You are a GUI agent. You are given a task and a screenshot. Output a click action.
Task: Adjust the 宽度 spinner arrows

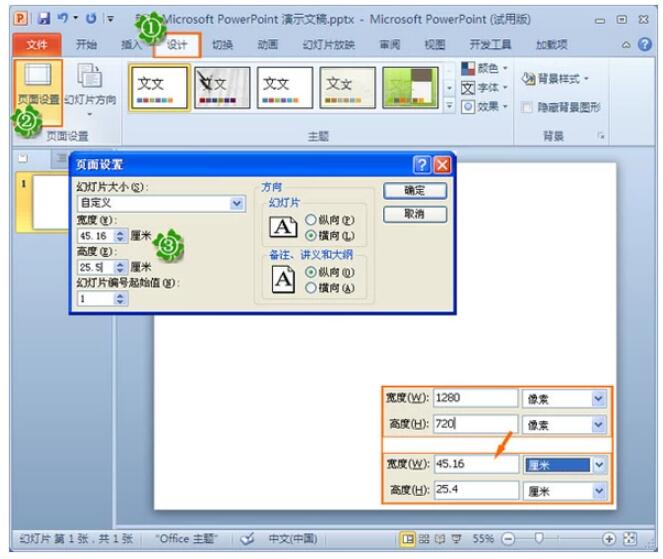[x=121, y=236]
